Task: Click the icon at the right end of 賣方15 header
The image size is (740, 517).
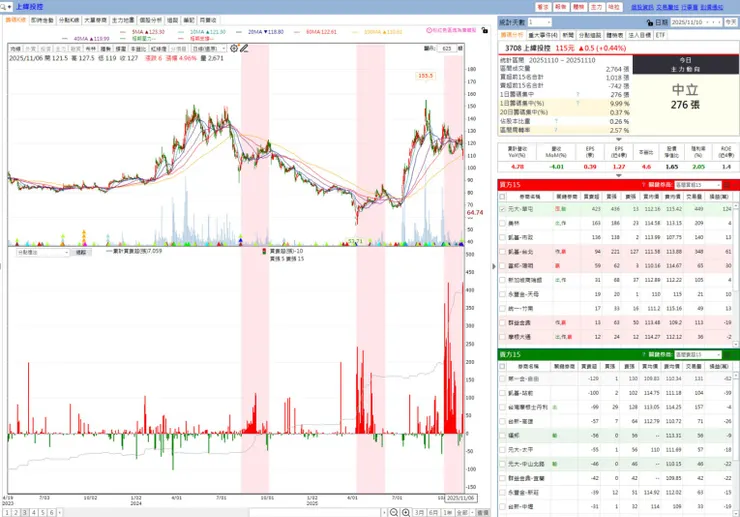Action: (x=727, y=354)
